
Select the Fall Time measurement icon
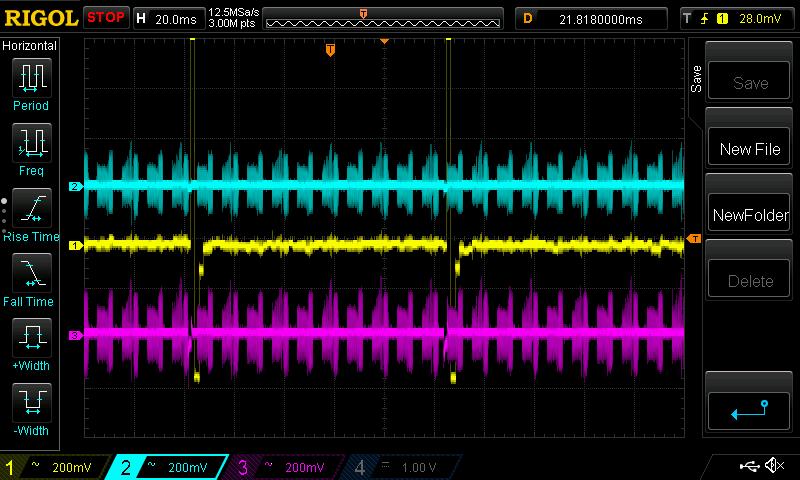(x=32, y=272)
